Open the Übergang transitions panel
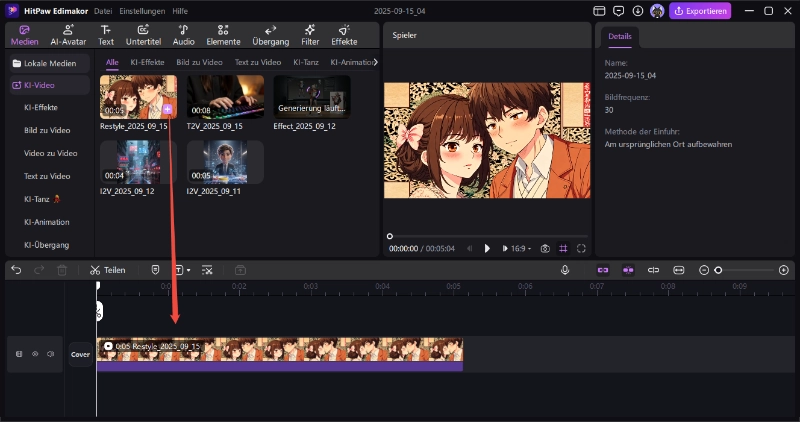The image size is (800, 422). (x=270, y=35)
